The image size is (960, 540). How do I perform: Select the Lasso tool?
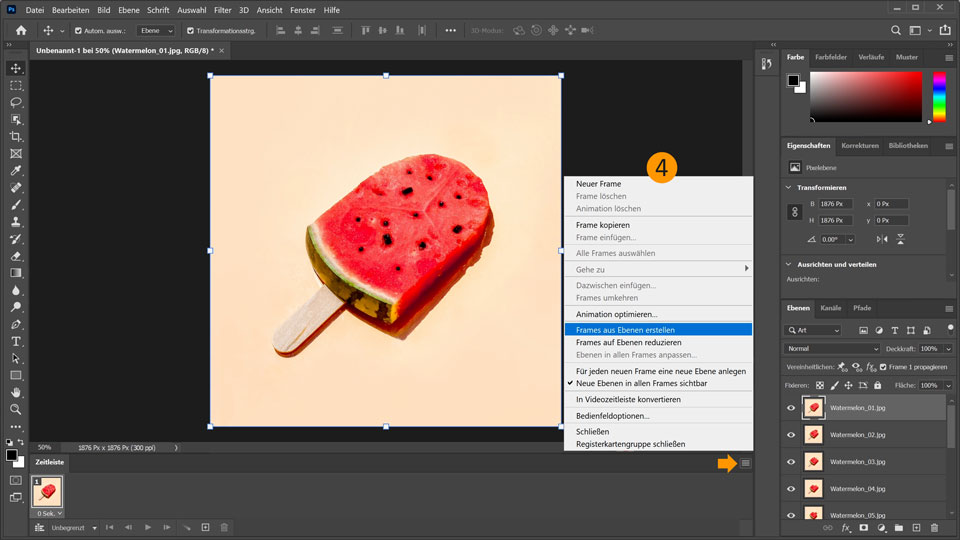(16, 102)
